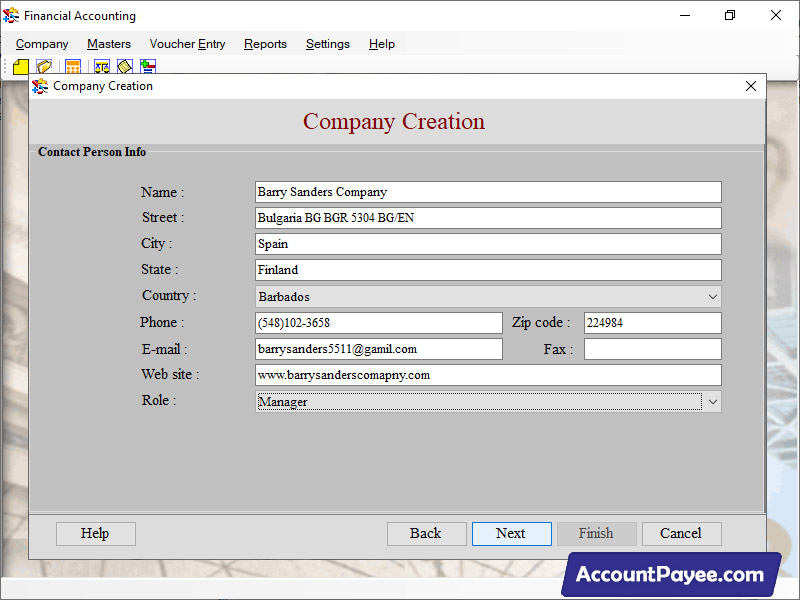Click the balance scales toolbar icon

[102, 67]
